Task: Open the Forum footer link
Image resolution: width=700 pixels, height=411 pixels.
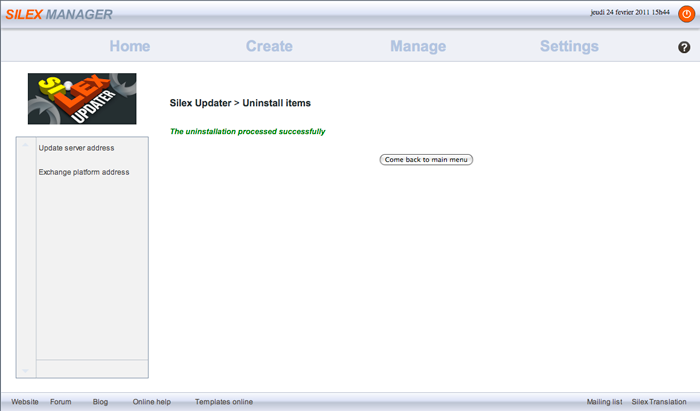Action: [61, 402]
